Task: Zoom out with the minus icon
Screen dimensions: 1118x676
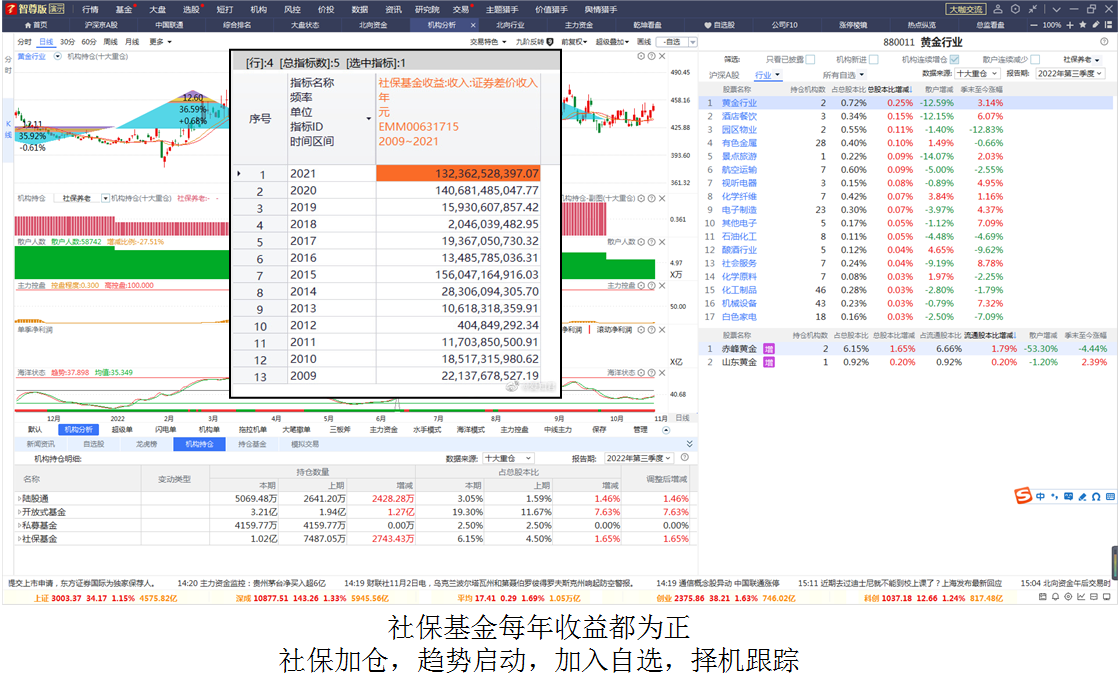Action: [x=1034, y=25]
